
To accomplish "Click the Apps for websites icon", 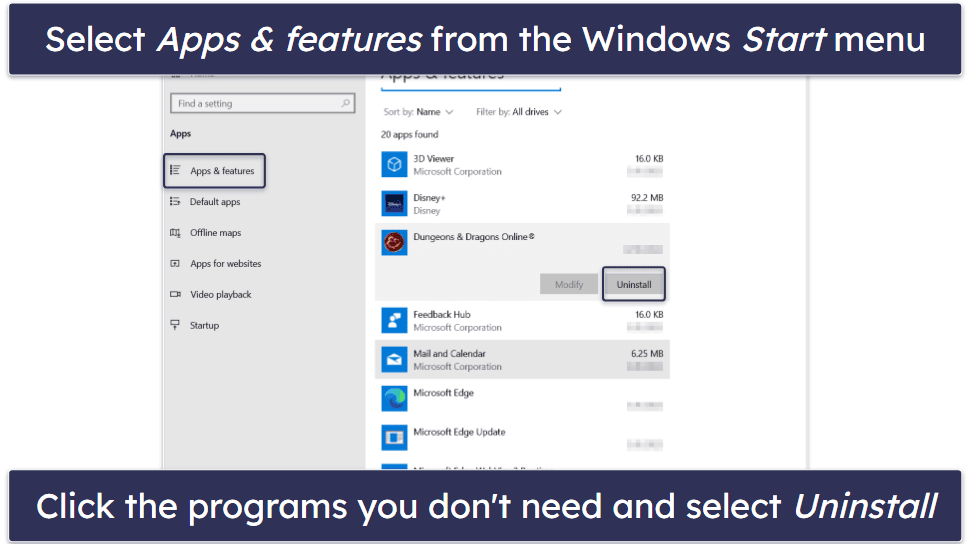I will pyautogui.click(x=175, y=263).
